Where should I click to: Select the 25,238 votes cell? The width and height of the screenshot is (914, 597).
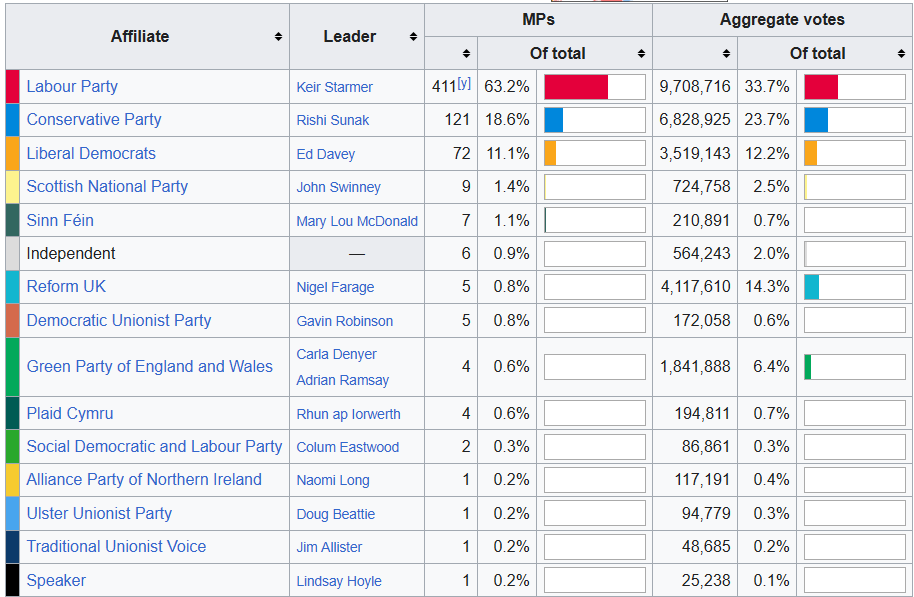695,580
